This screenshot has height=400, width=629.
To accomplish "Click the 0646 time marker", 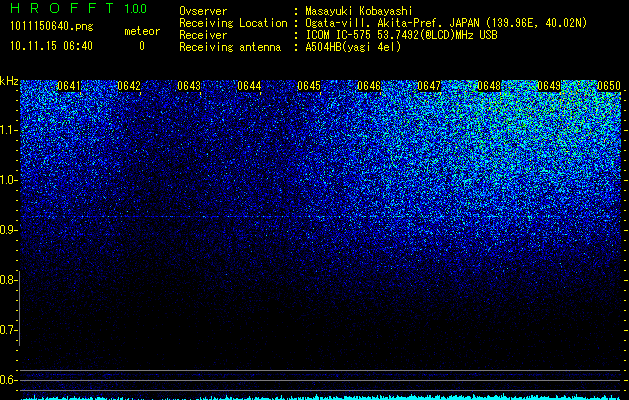I will (x=369, y=86).
